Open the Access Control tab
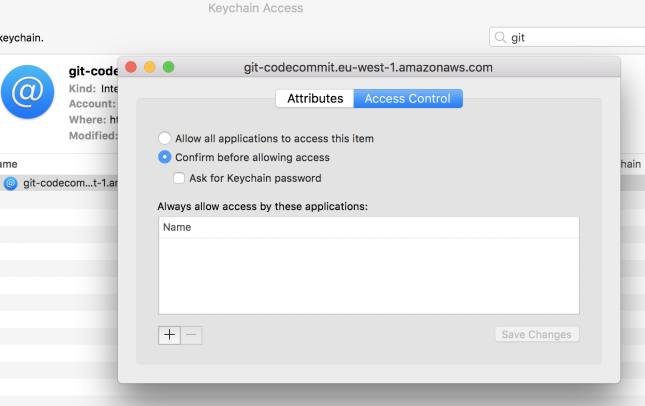This screenshot has height=406, width=645. (x=408, y=99)
